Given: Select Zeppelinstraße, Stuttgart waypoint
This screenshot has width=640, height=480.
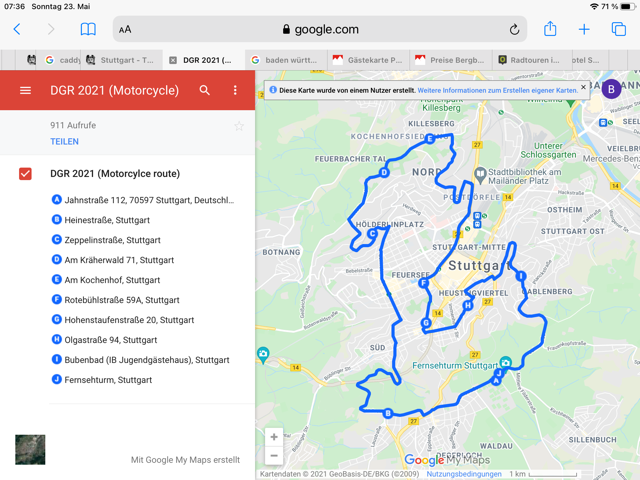Looking at the screenshot, I should [106, 240].
